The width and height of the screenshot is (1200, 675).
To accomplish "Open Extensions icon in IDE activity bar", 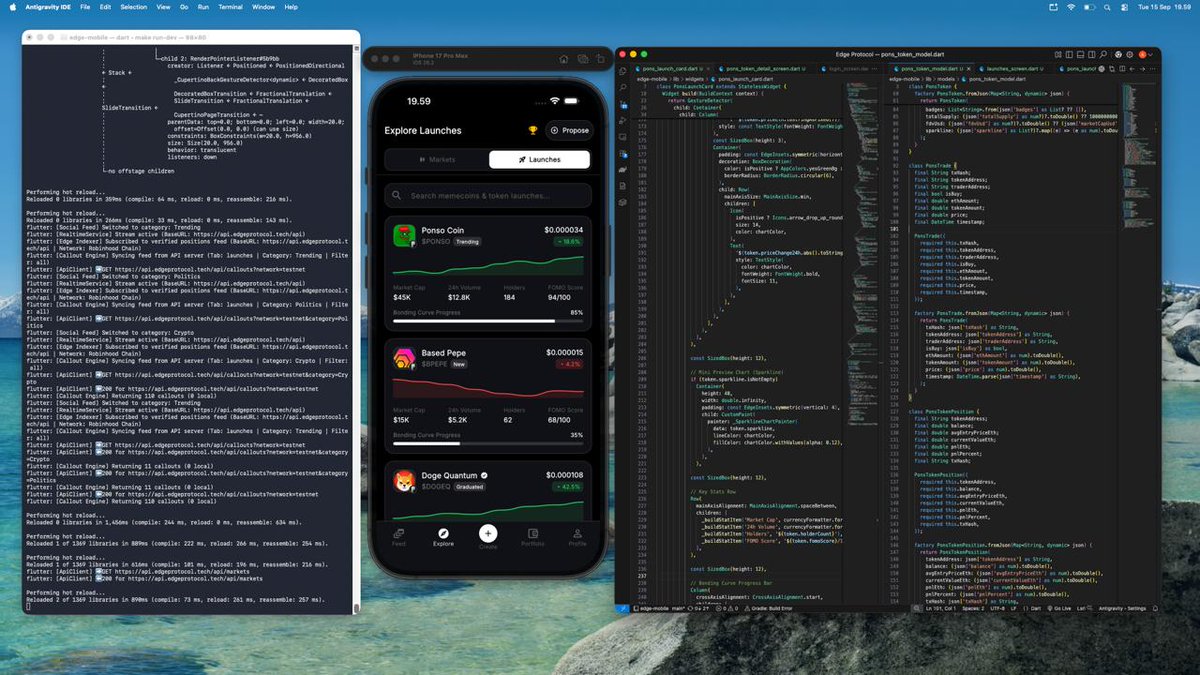I will click(622, 154).
